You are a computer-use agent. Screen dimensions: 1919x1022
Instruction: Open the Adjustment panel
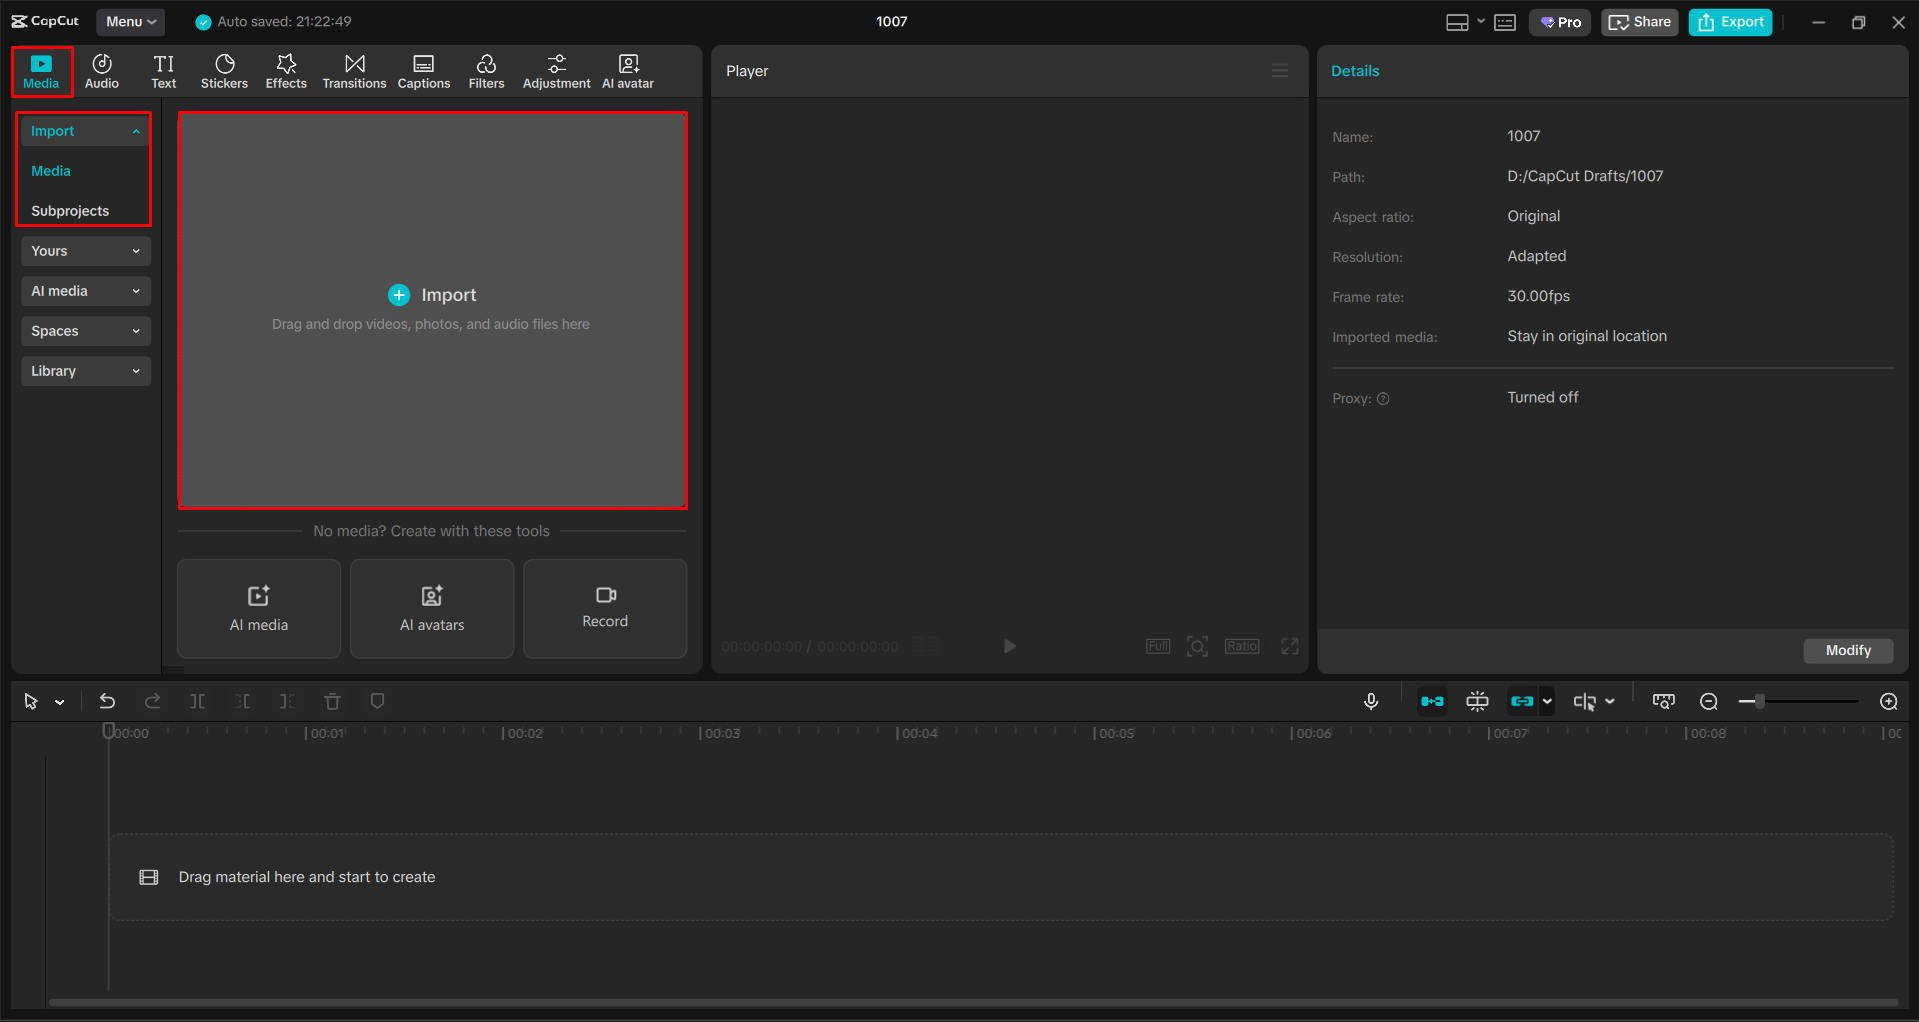pyautogui.click(x=556, y=72)
